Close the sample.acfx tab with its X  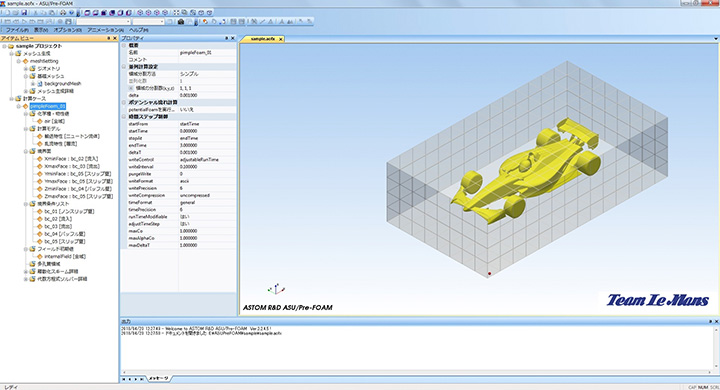tap(281, 39)
